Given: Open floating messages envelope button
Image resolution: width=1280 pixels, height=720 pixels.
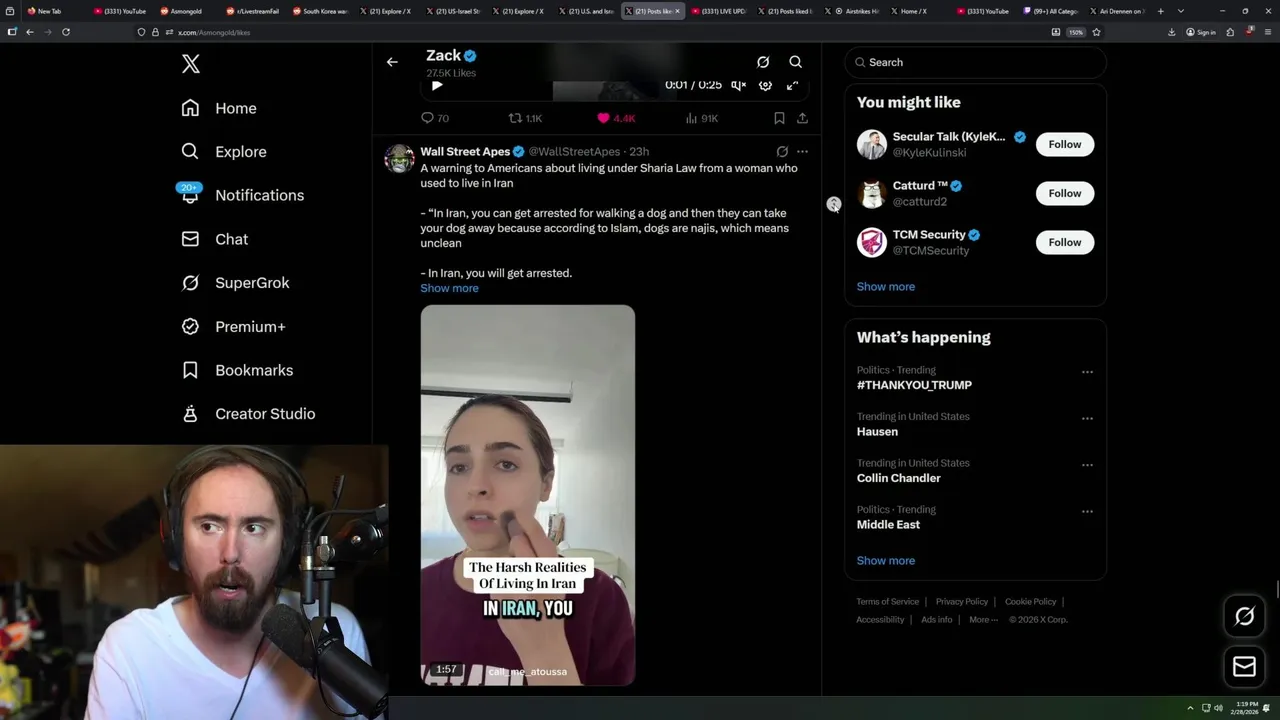Looking at the screenshot, I should click(x=1244, y=667).
